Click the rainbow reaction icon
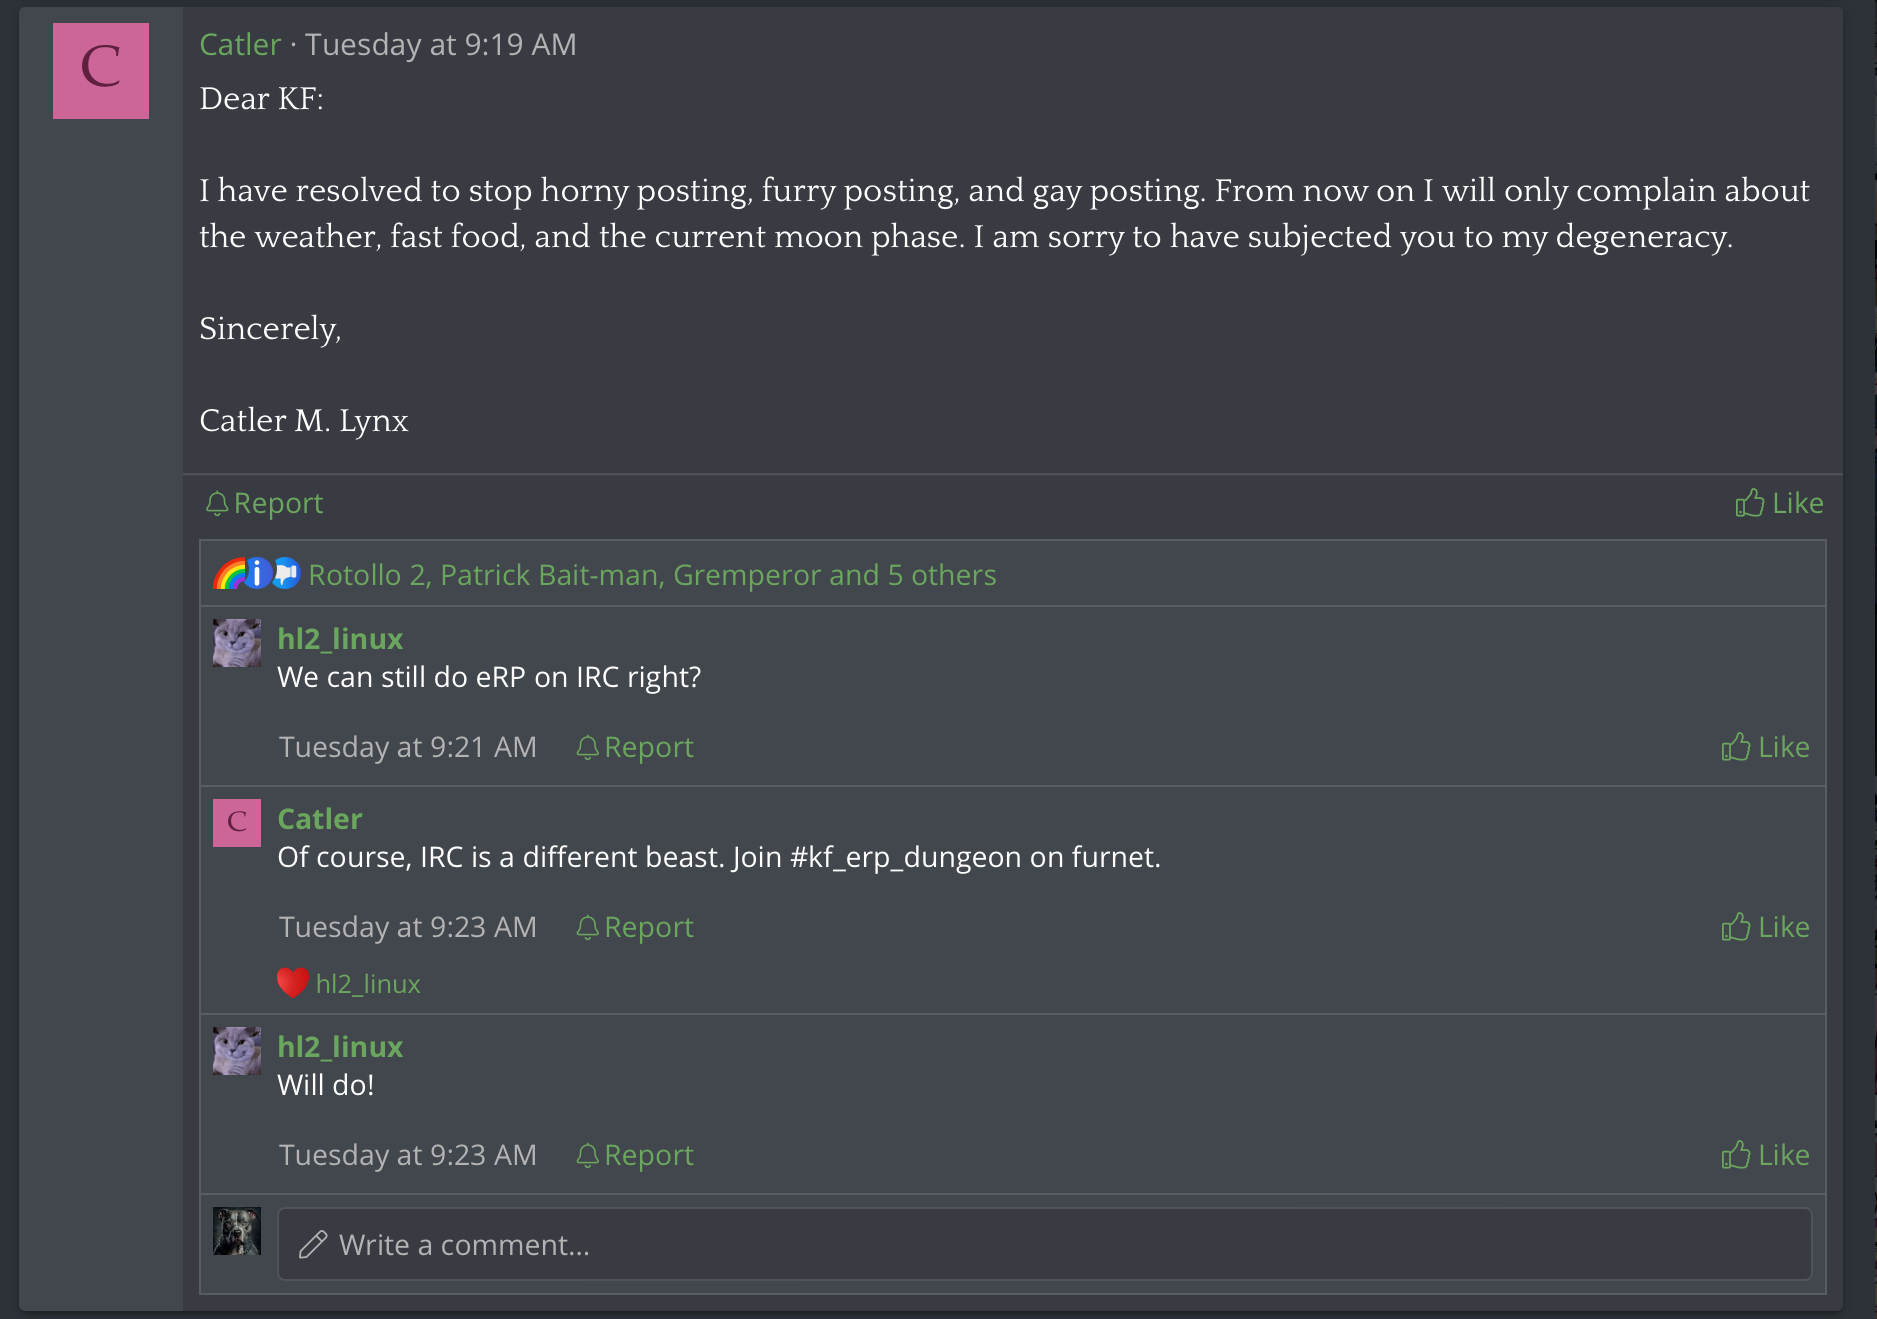Viewport: 1877px width, 1319px height. (x=230, y=574)
